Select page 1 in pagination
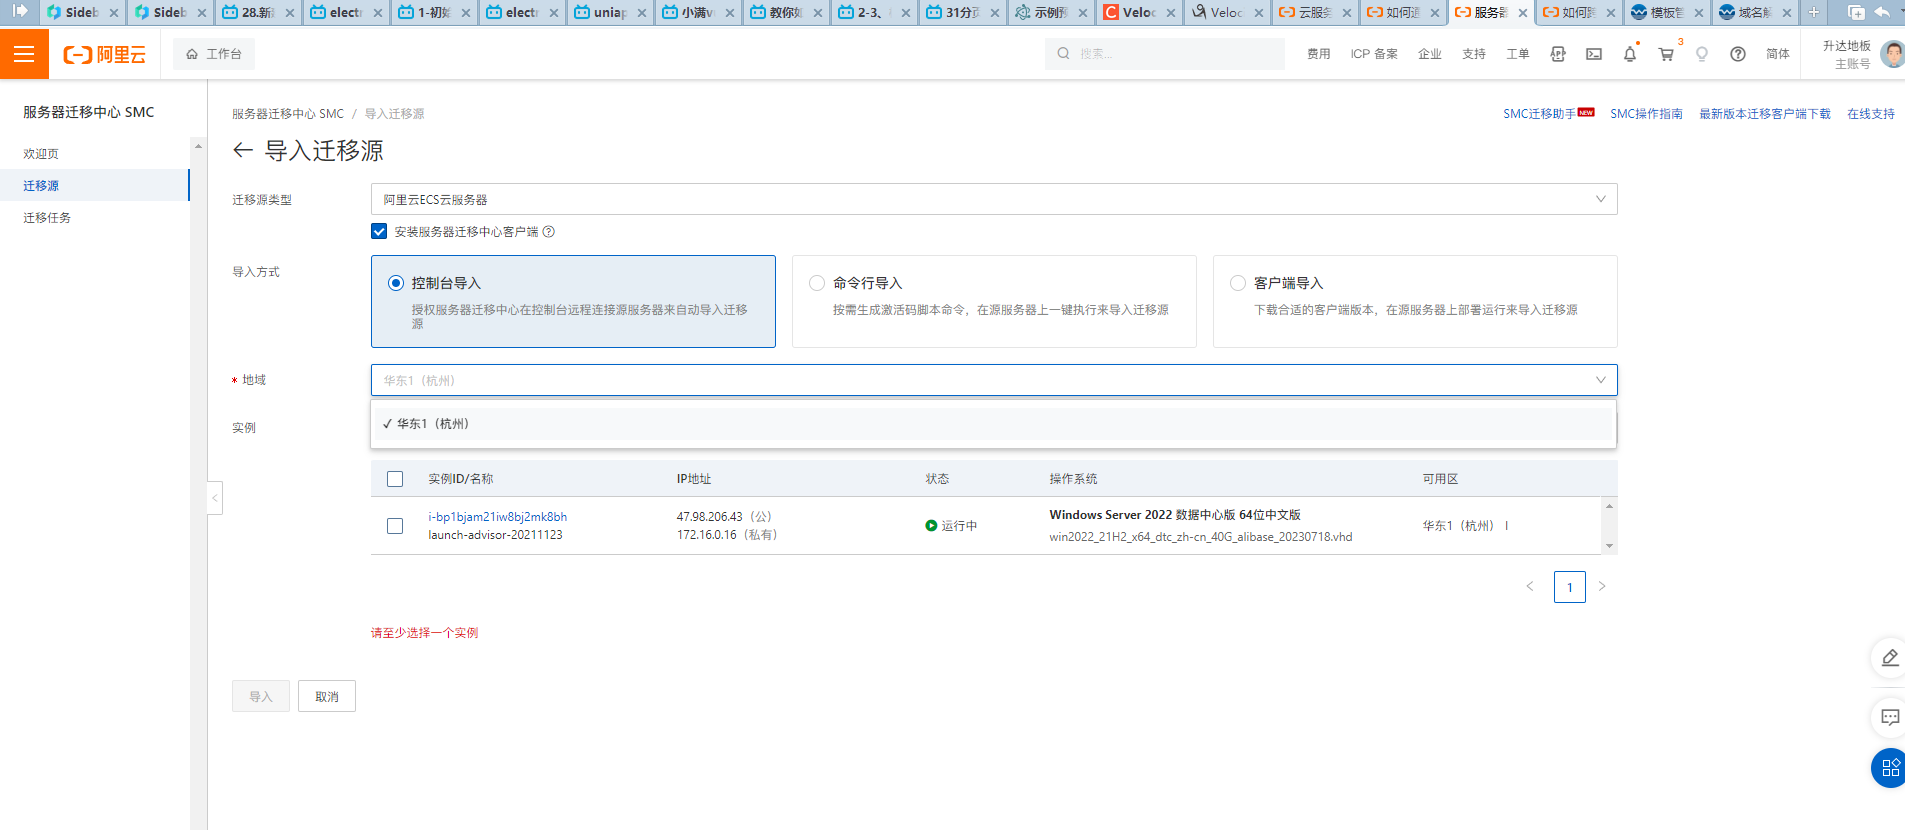 tap(1570, 587)
